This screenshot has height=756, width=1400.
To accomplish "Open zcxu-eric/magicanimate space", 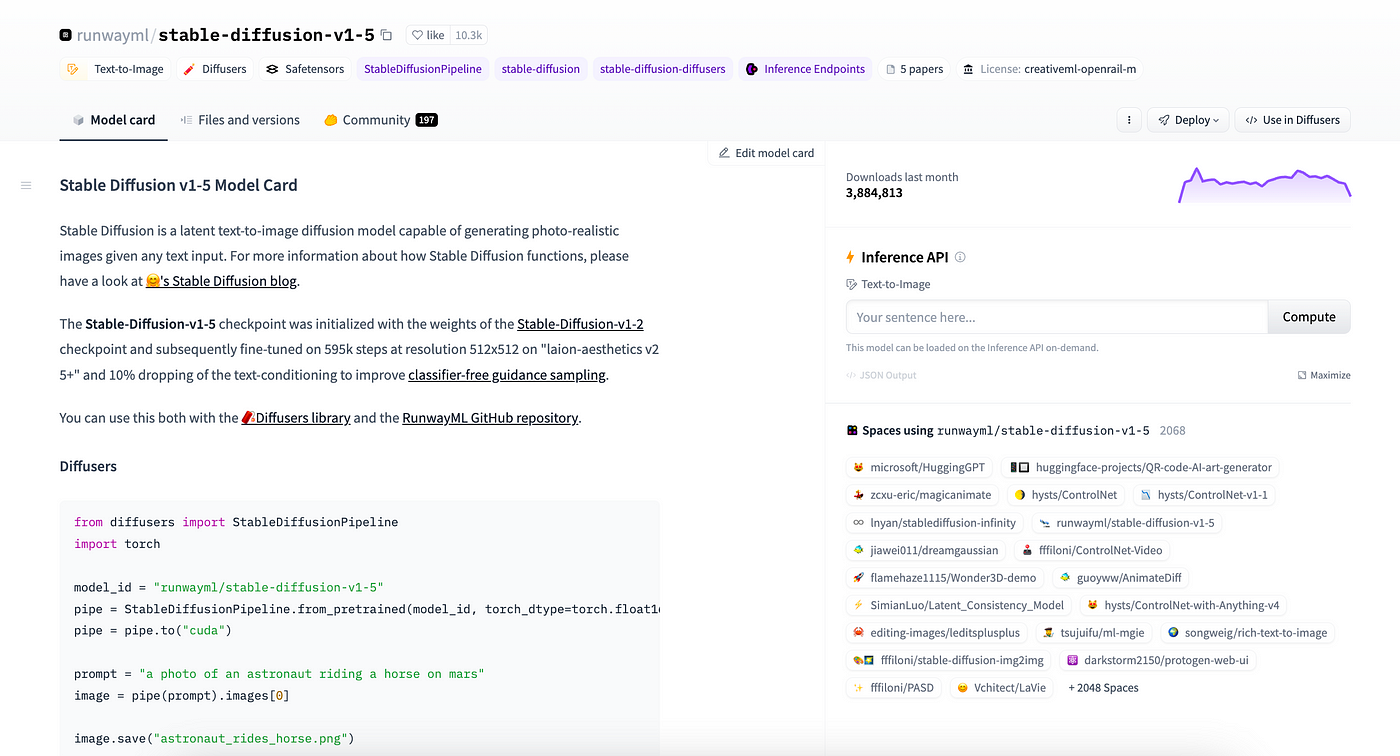I will [922, 495].
